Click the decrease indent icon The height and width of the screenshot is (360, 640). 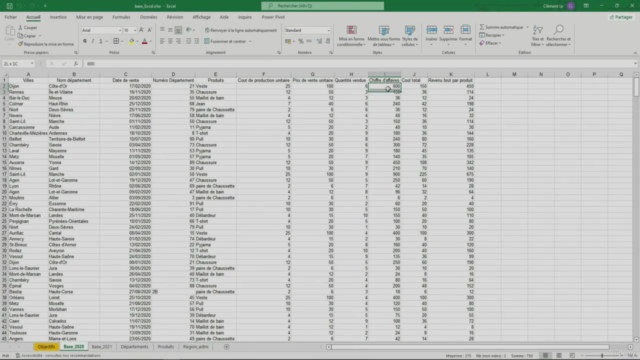point(188,41)
